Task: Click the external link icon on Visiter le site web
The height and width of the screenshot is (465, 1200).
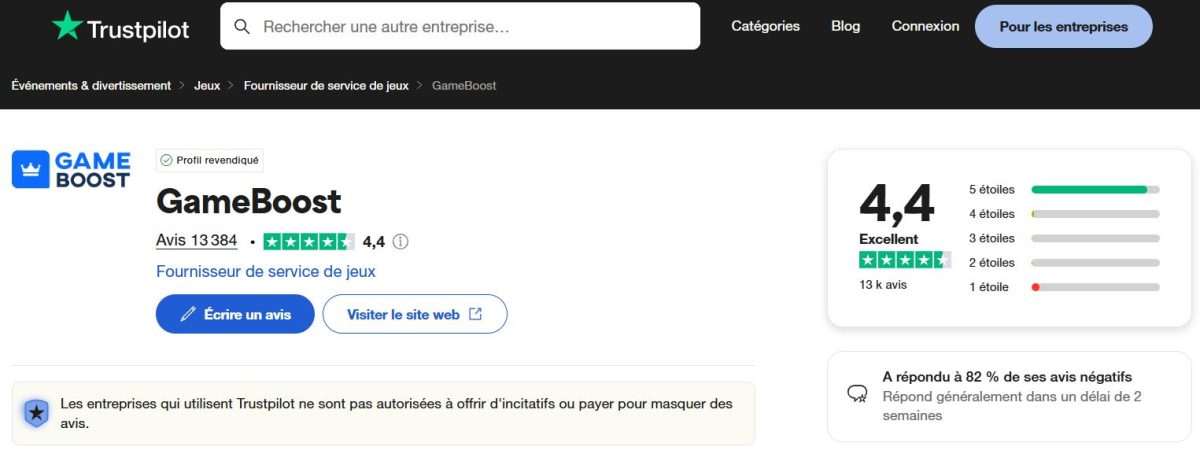Action: [476, 314]
